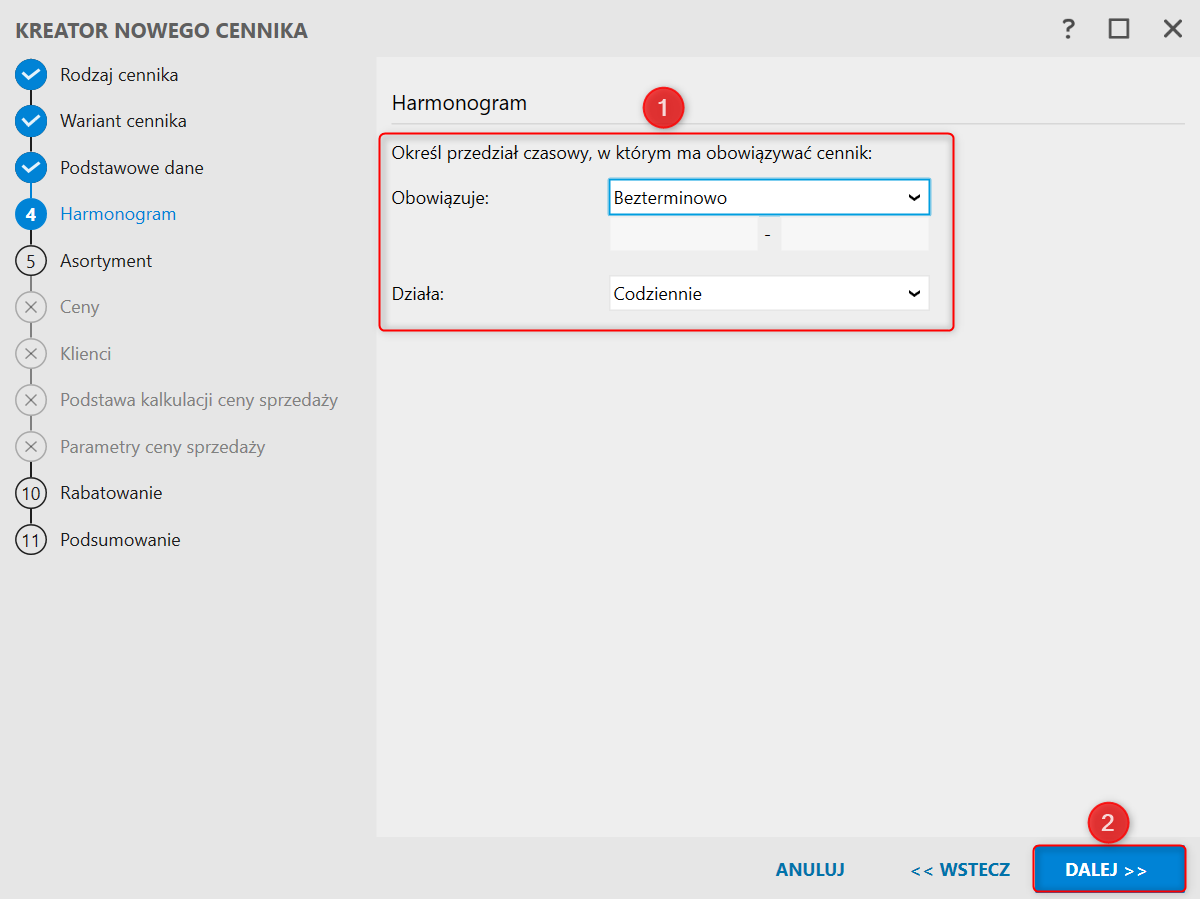Click the ANULUJ button
Screen dimensions: 1200x899
coord(810,870)
